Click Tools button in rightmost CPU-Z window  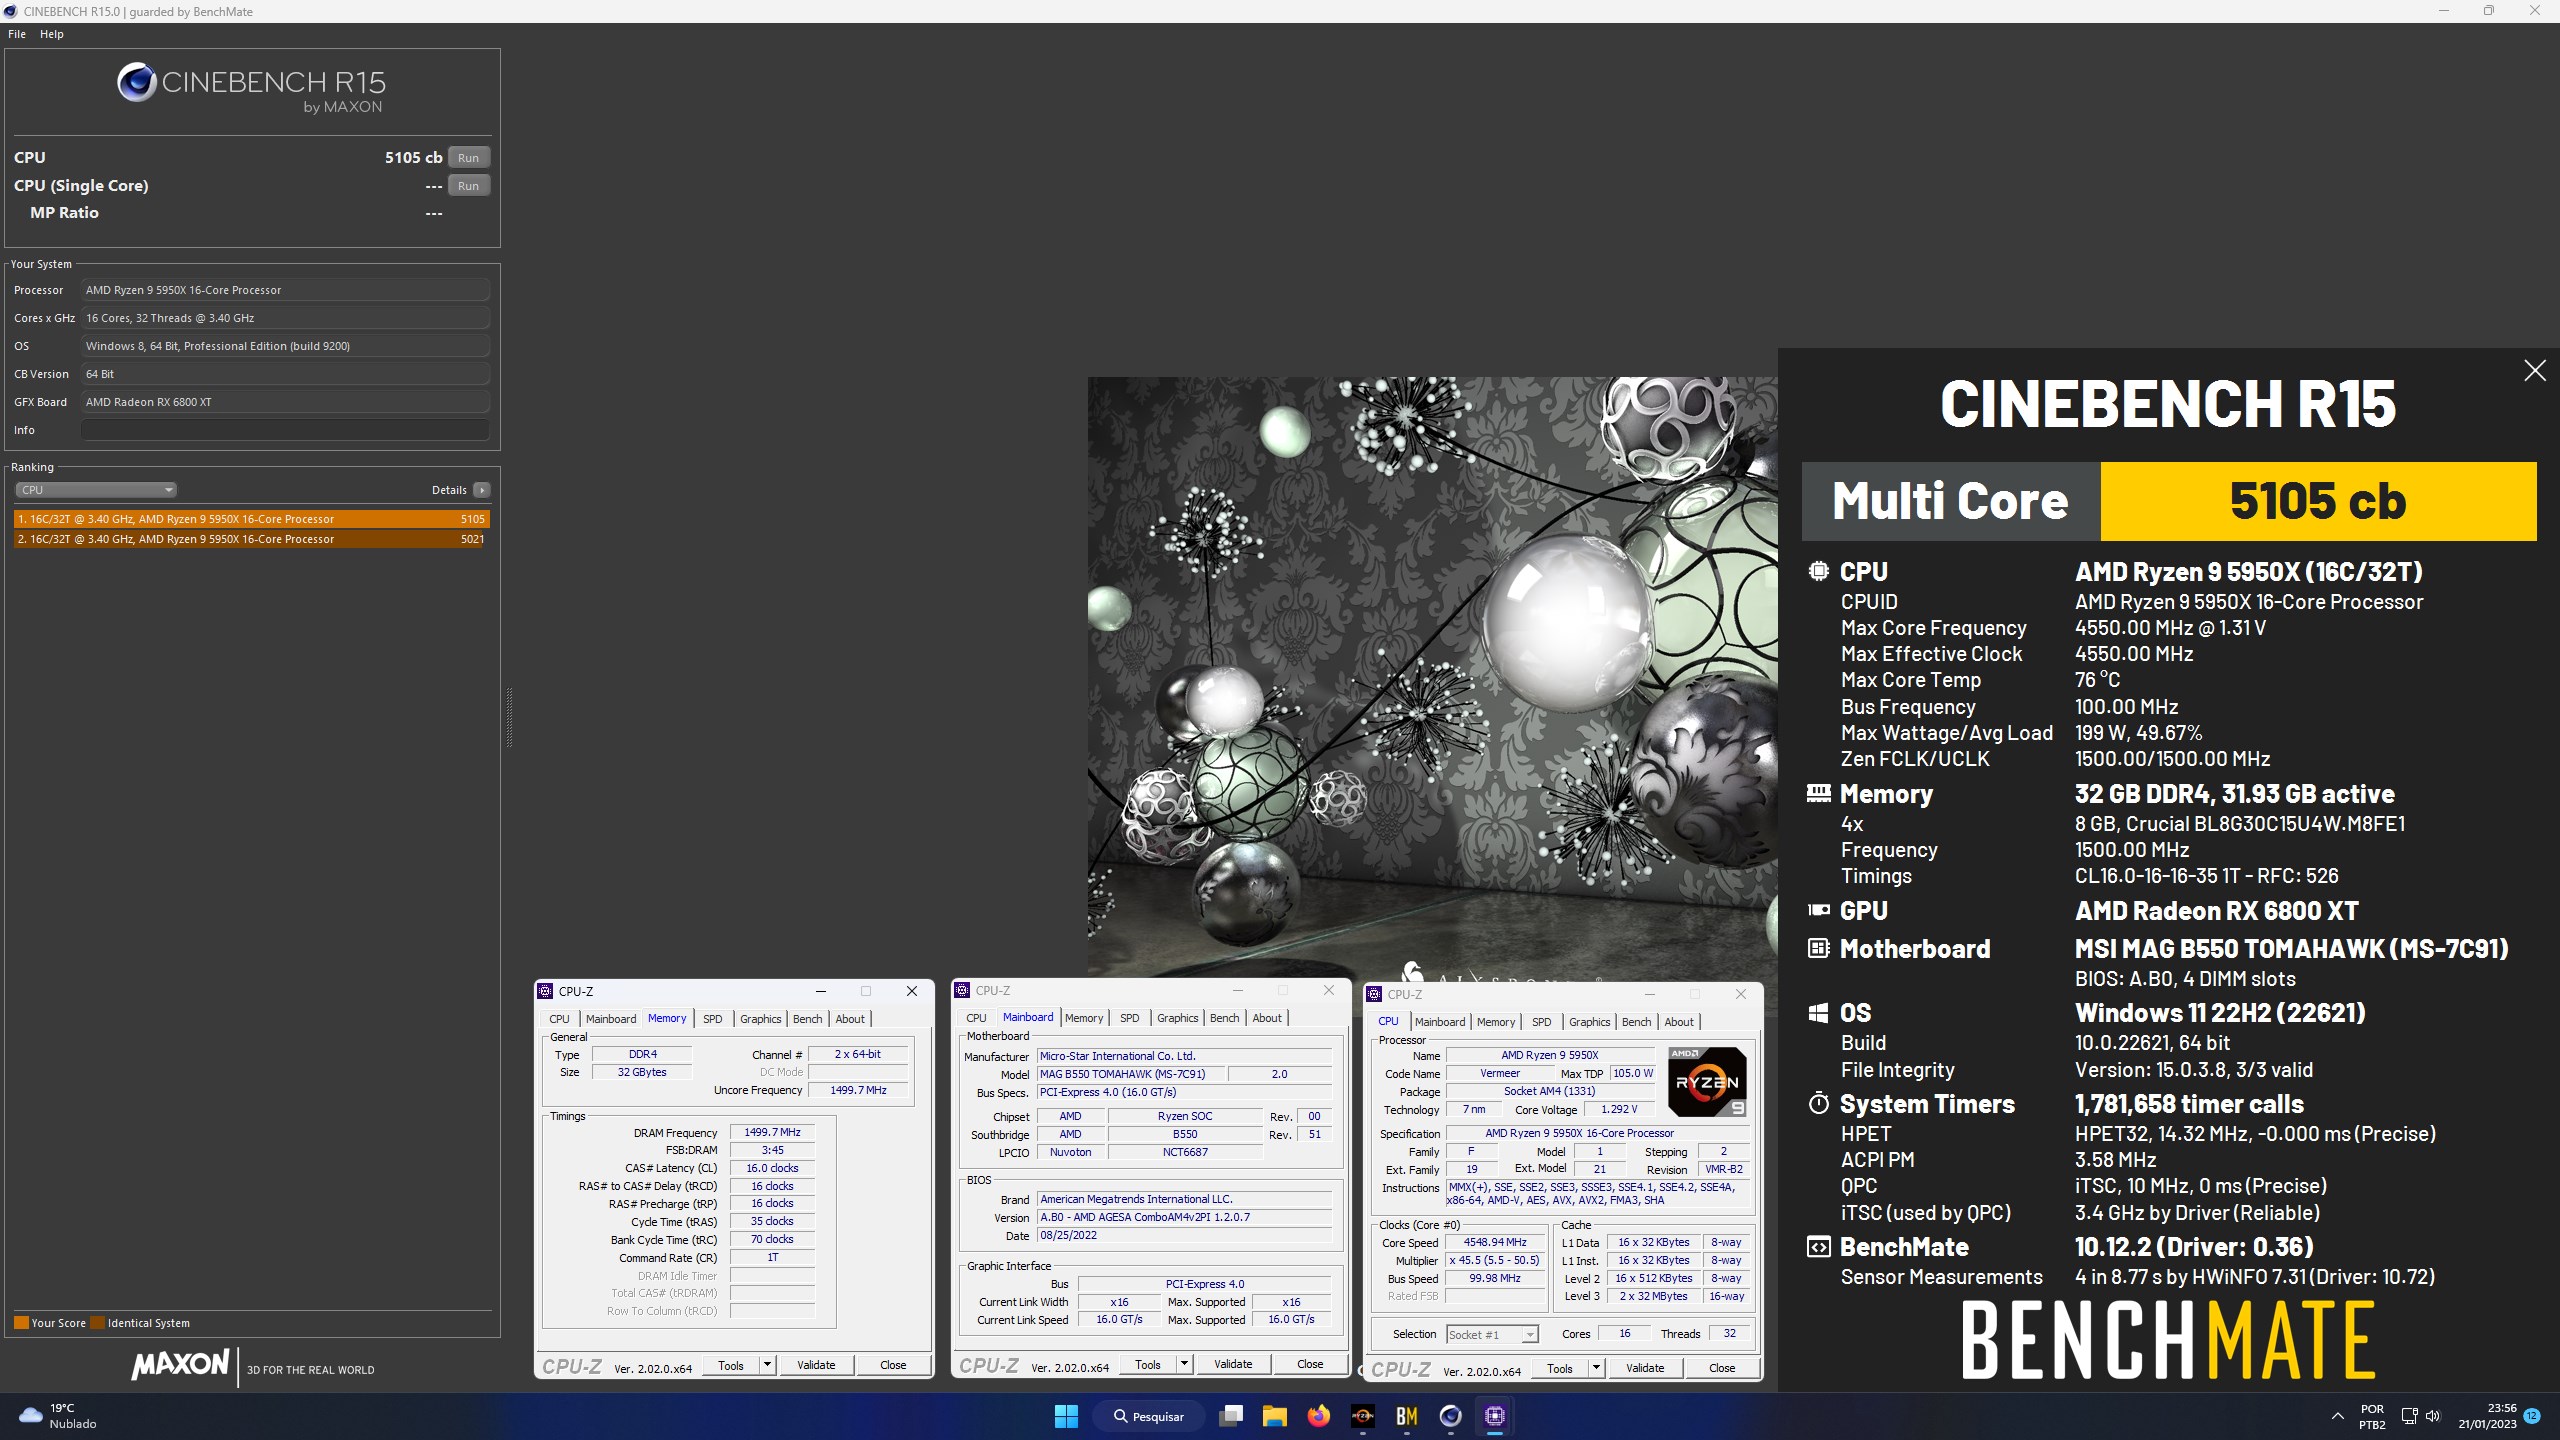tap(1559, 1368)
